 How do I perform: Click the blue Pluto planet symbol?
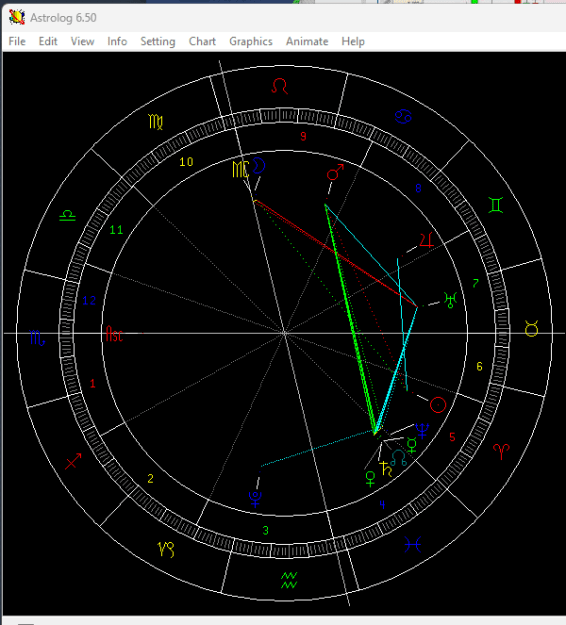coord(255,499)
